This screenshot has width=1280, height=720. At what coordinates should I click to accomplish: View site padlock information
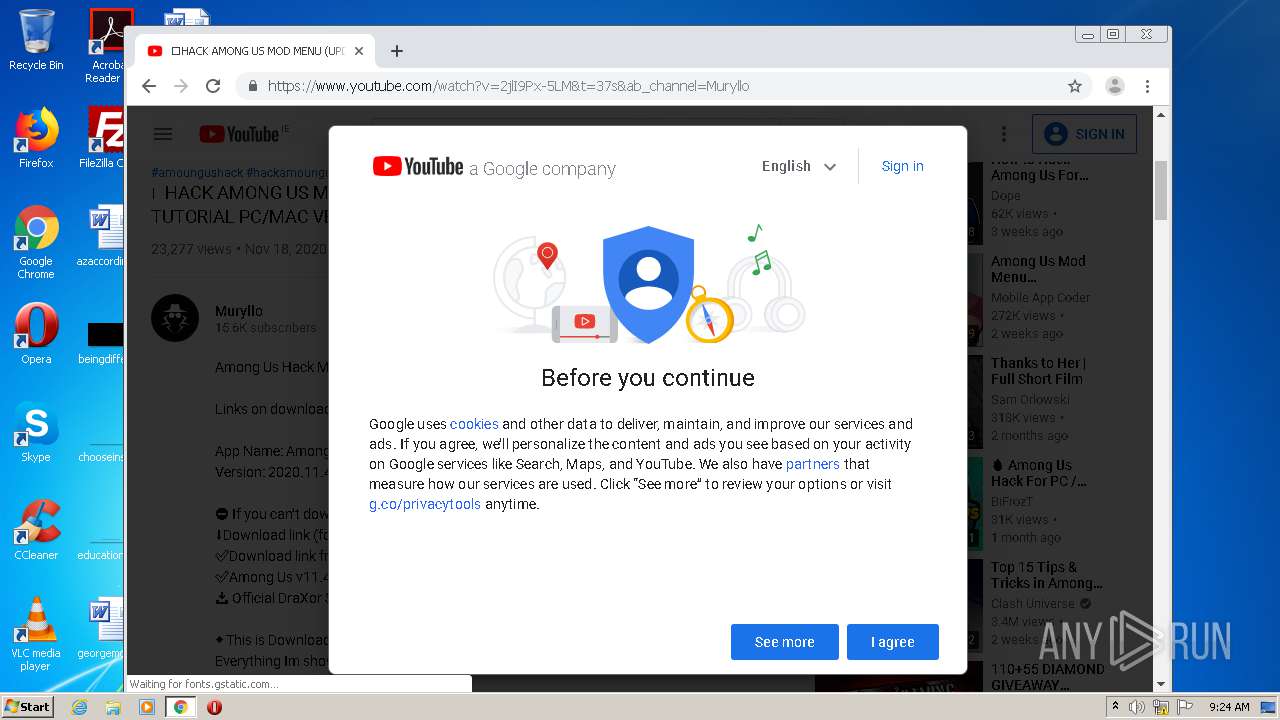pos(252,86)
